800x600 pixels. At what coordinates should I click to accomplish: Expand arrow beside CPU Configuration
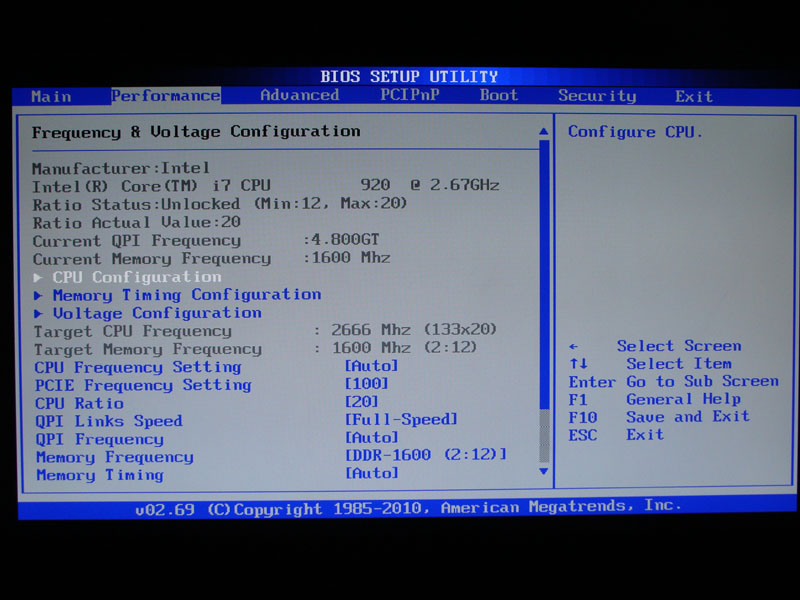(38, 278)
